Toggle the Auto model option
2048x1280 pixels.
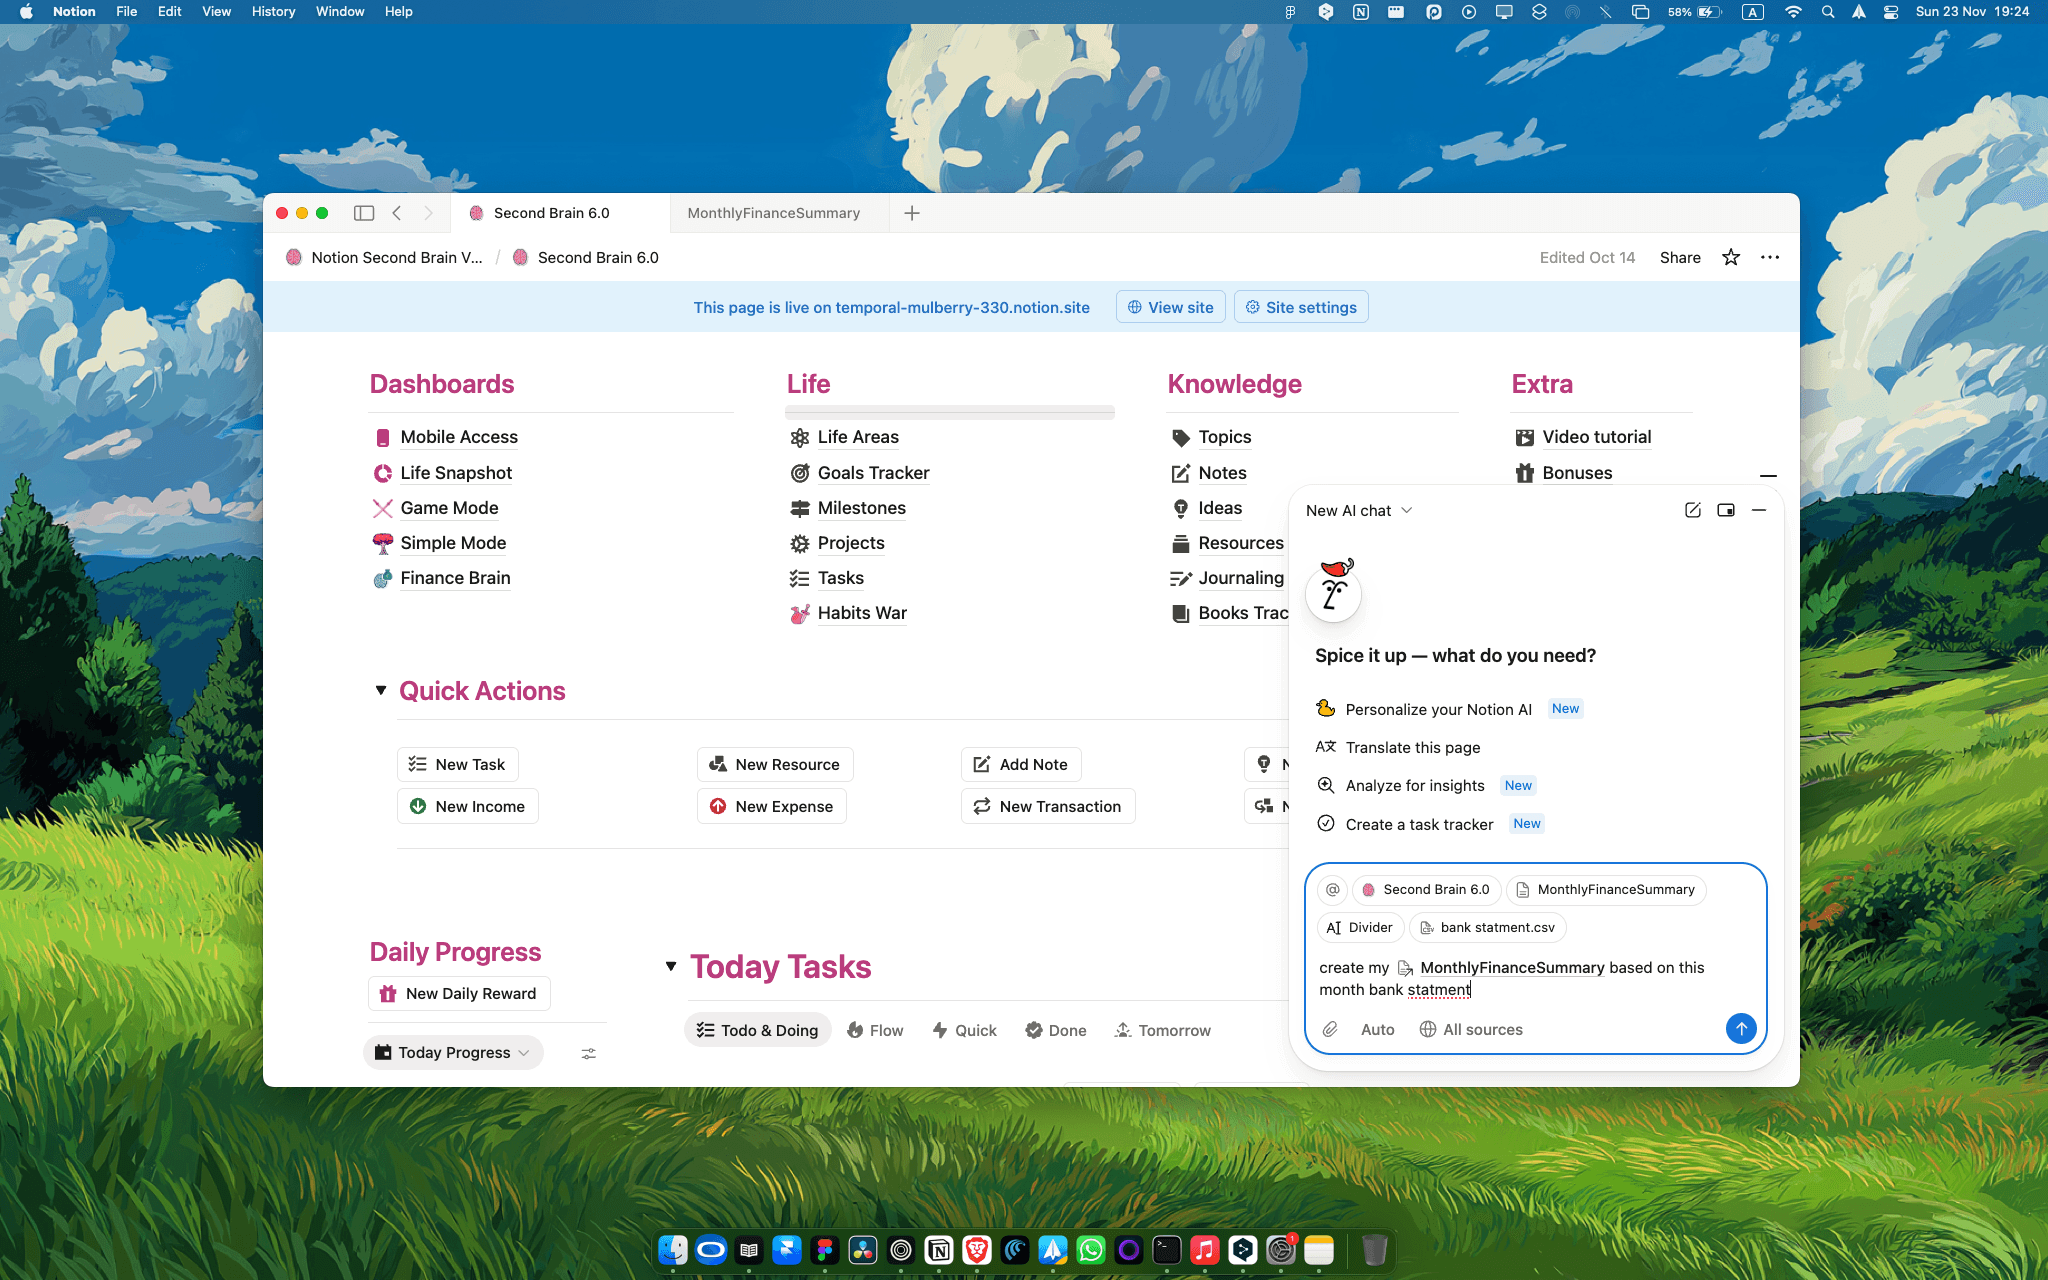1377,1029
